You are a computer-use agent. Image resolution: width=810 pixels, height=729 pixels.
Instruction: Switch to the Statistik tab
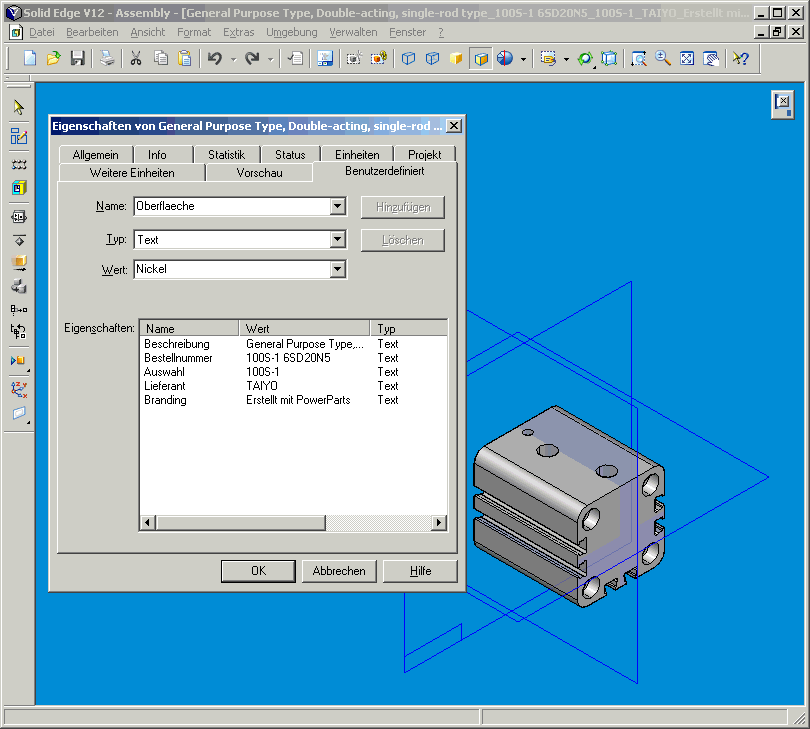226,155
